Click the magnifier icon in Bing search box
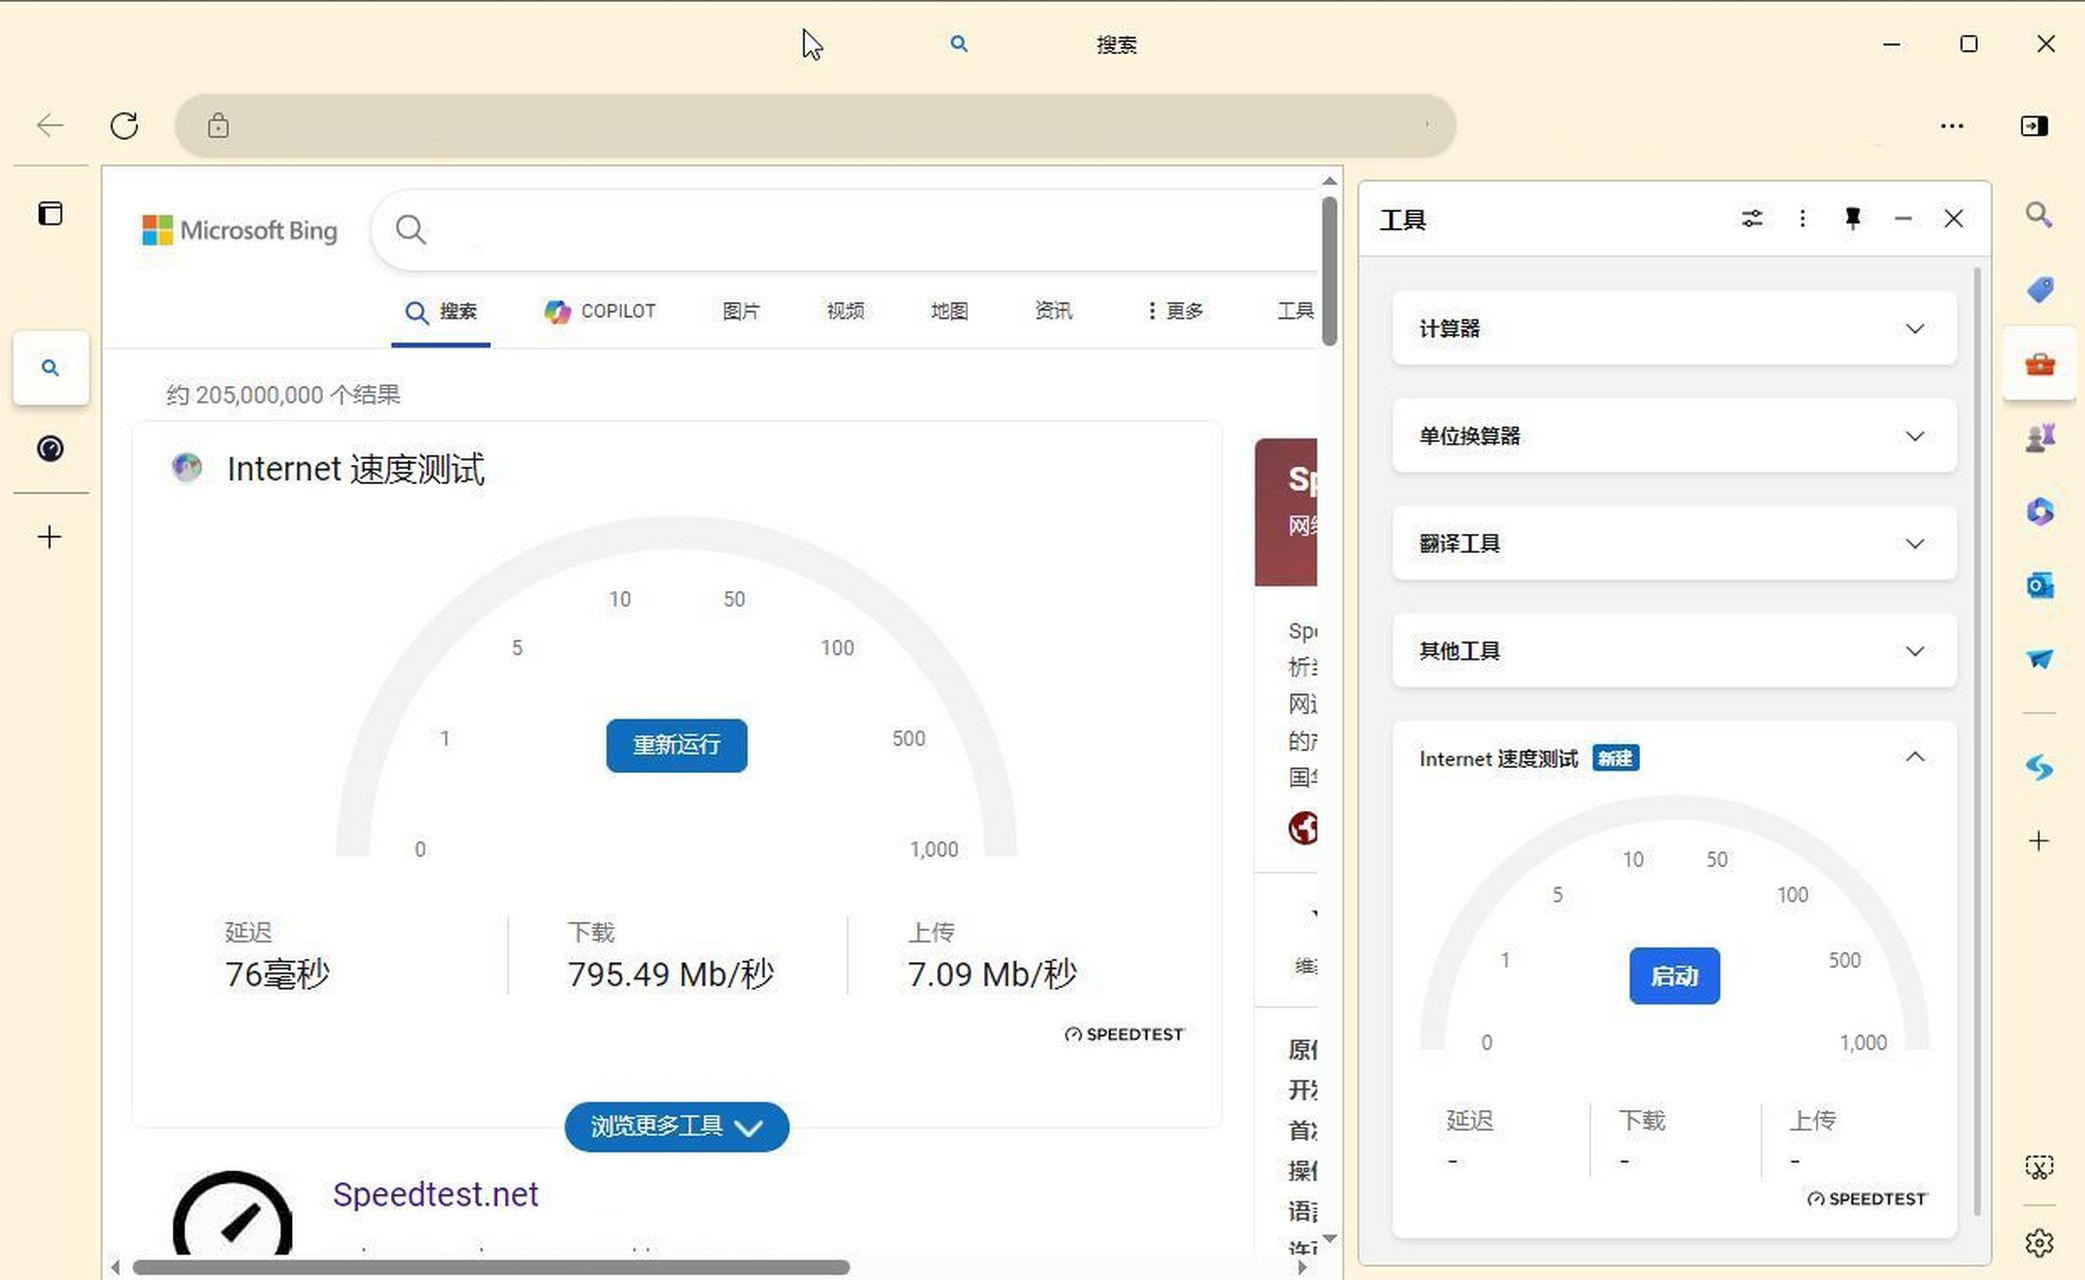This screenshot has width=2085, height=1280. [411, 230]
